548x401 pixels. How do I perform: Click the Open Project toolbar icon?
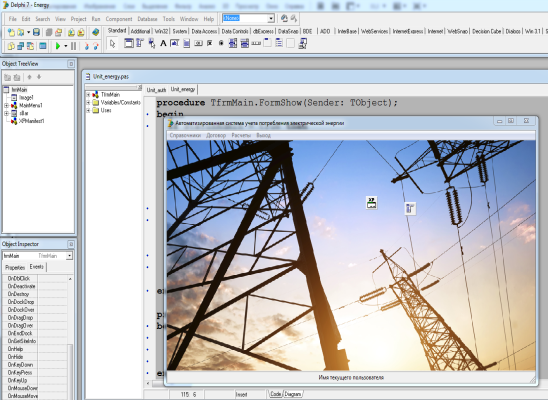(58, 33)
